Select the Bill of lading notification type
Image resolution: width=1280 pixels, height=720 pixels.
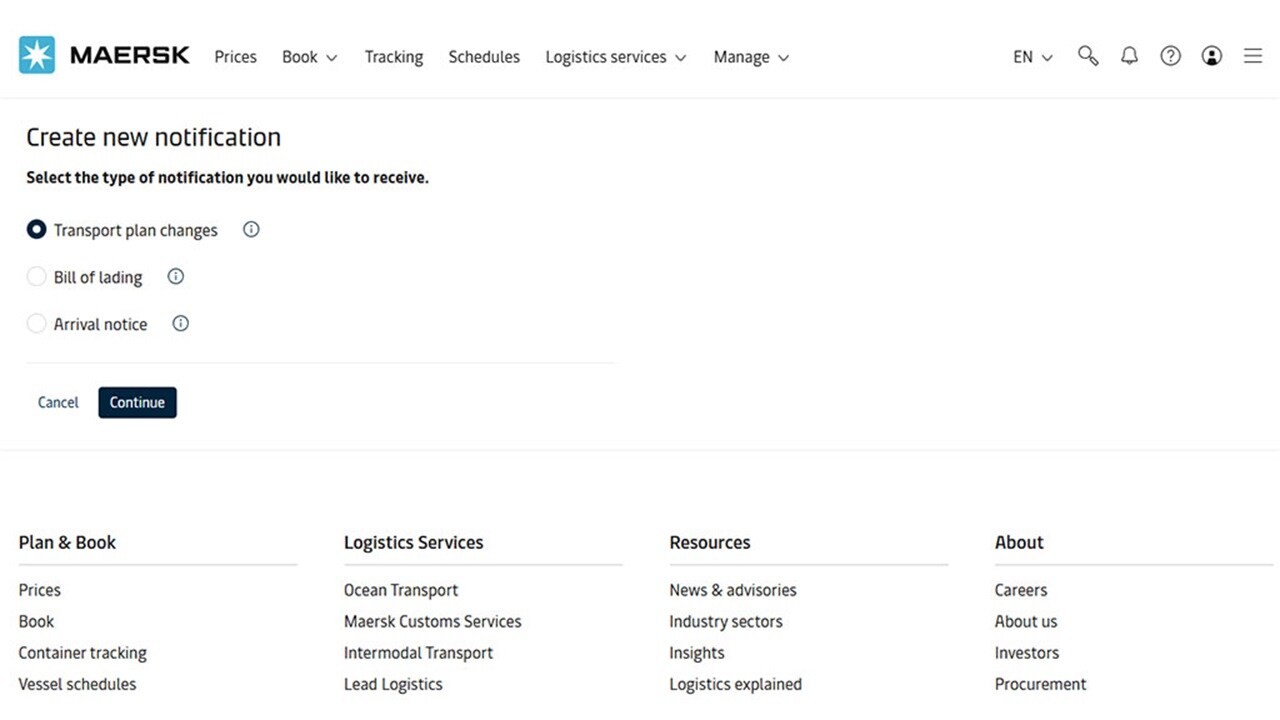click(36, 276)
